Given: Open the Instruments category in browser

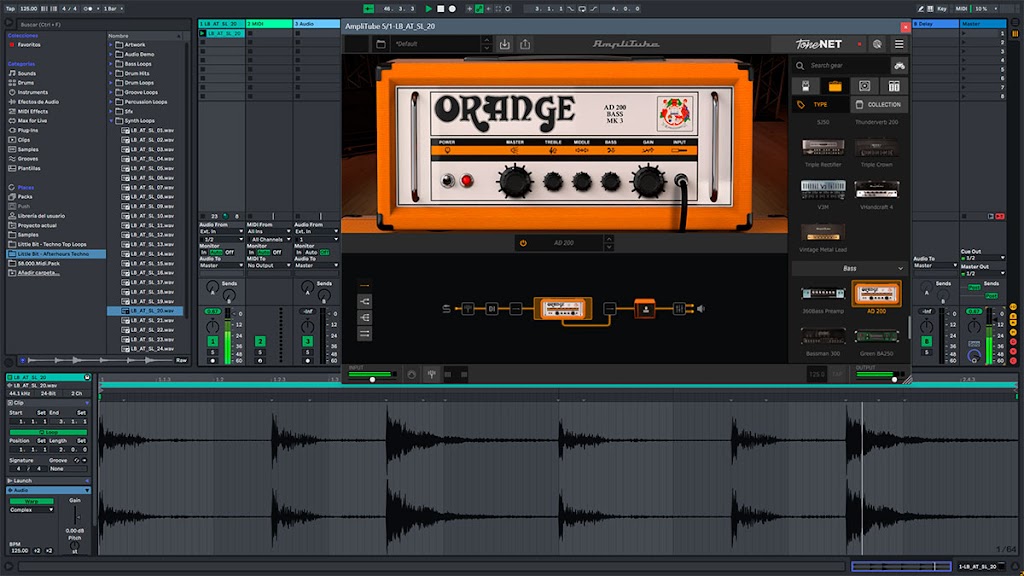Looking at the screenshot, I should click(33, 92).
